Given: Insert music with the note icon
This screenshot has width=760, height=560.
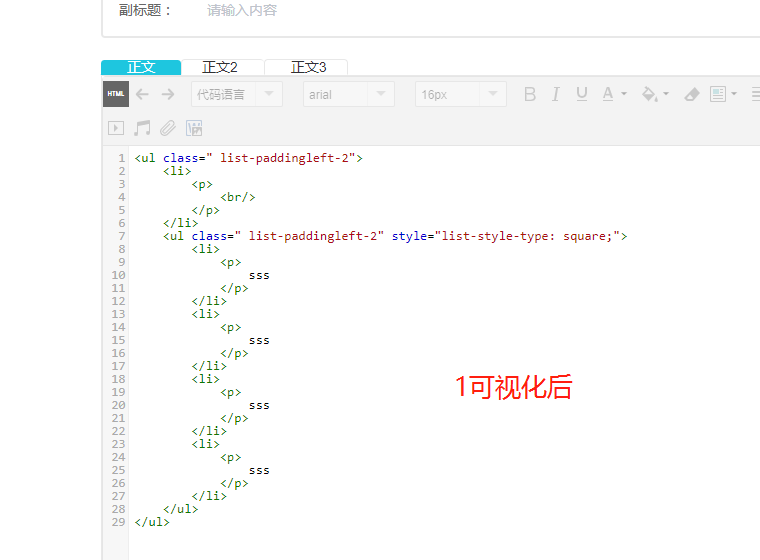Looking at the screenshot, I should [142, 128].
